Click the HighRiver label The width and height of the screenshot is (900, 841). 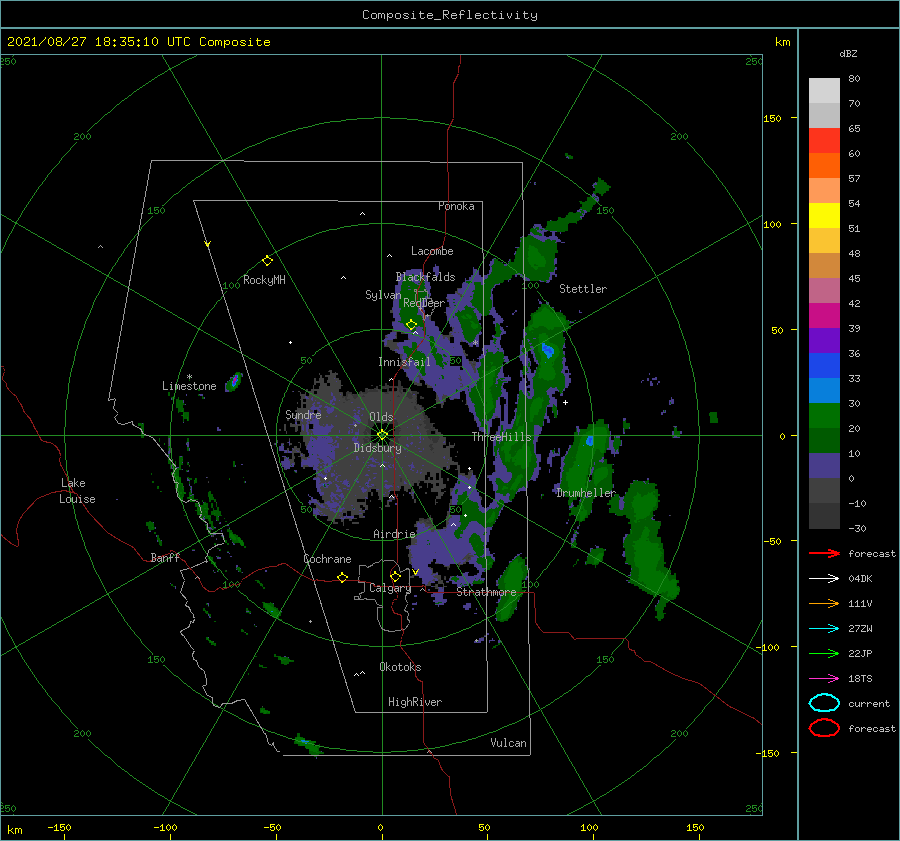point(415,702)
